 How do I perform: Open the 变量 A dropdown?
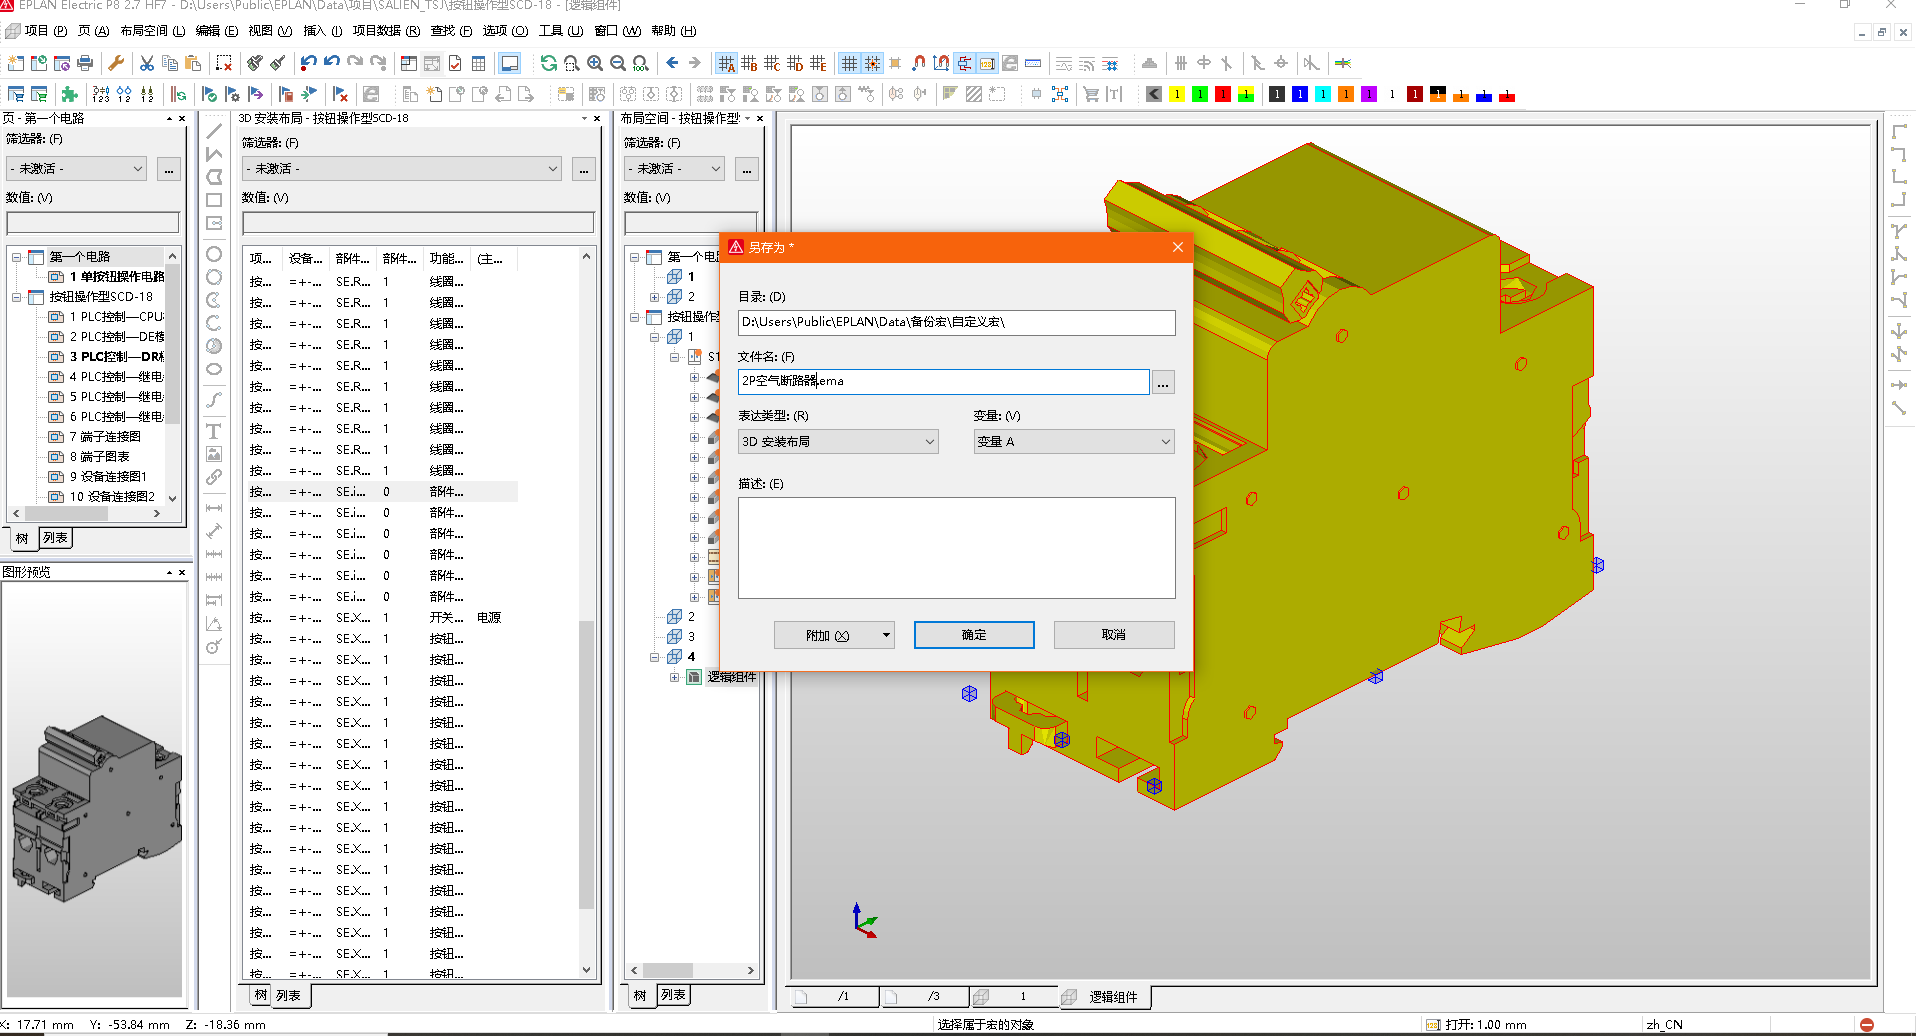point(1073,442)
